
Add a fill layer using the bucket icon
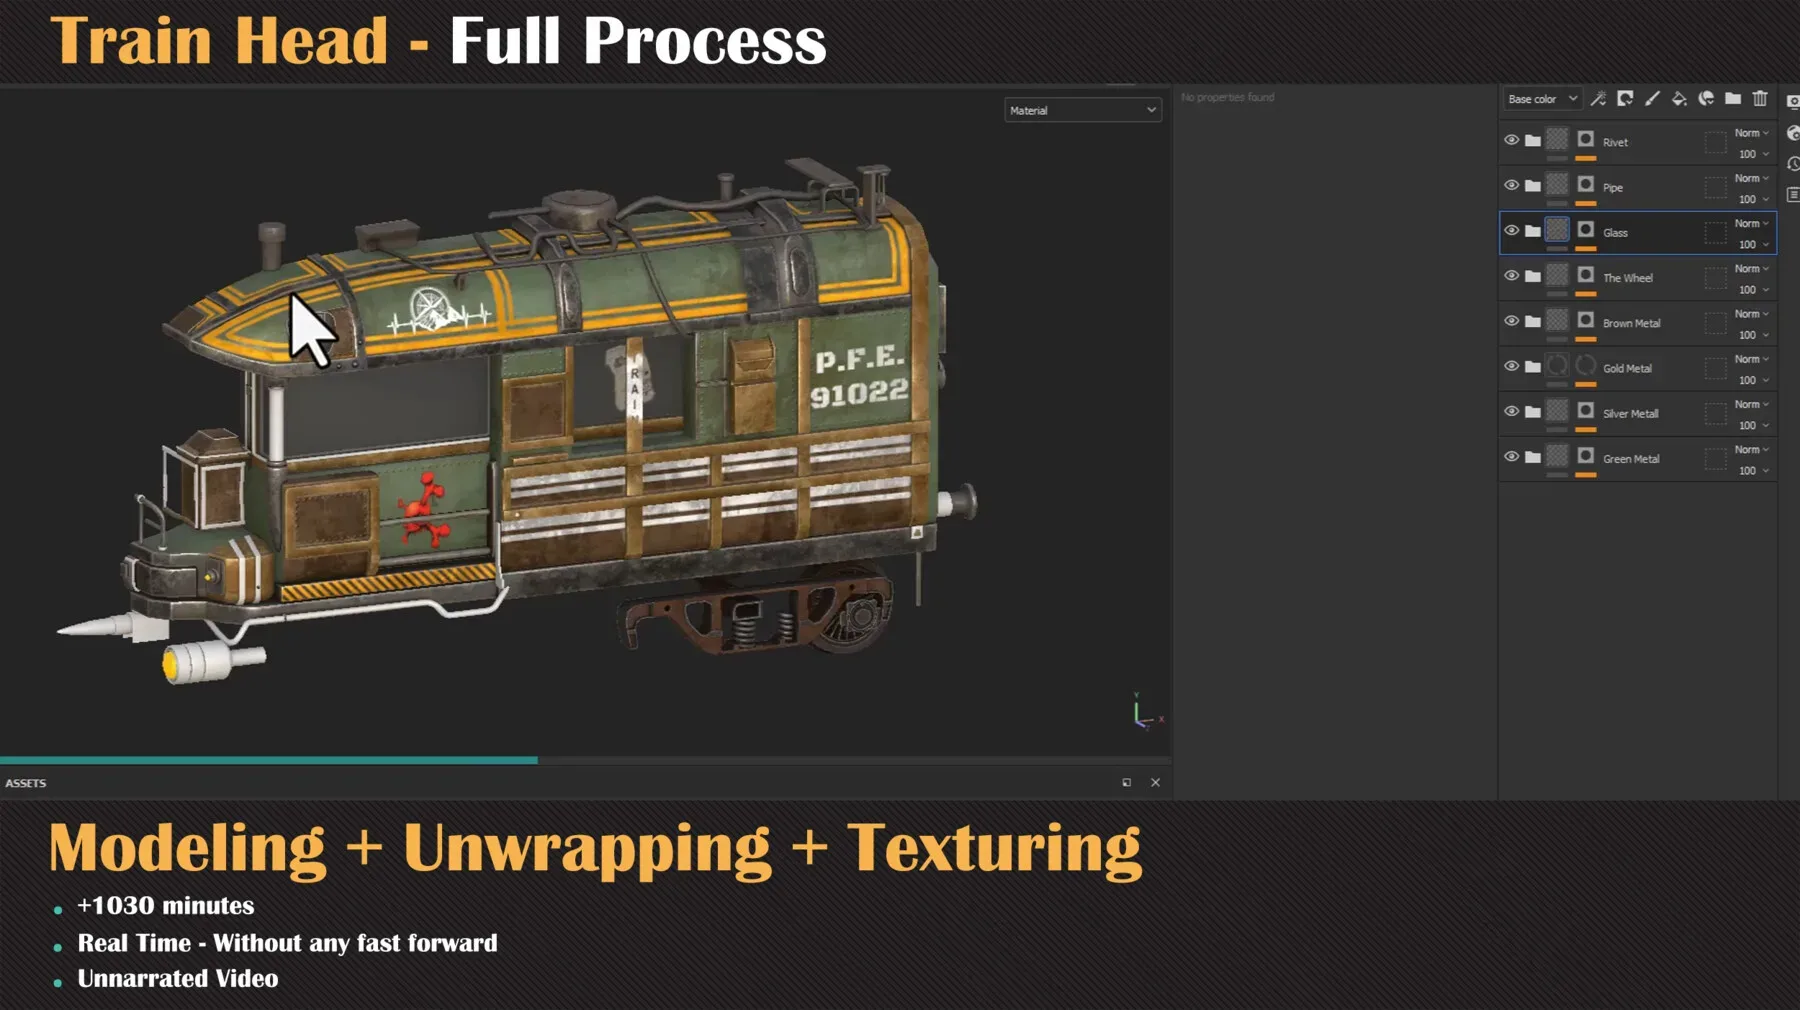pyautogui.click(x=1681, y=99)
